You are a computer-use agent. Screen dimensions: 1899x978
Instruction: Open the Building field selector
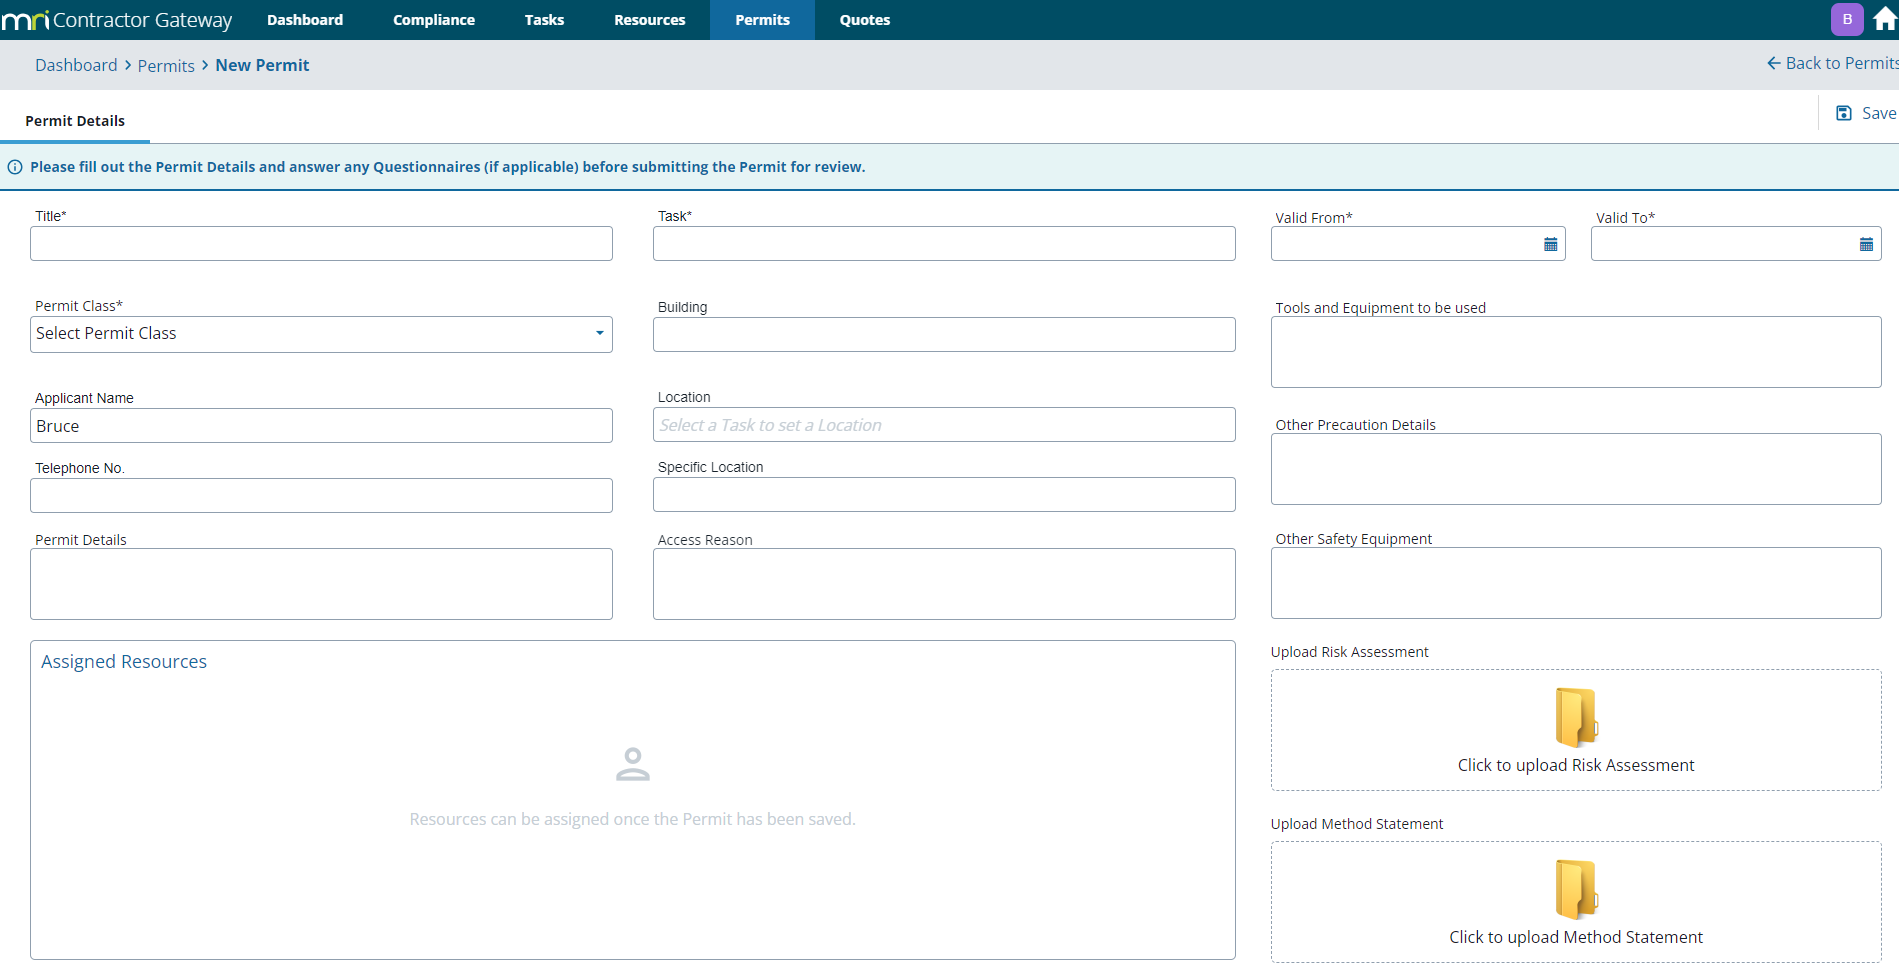[943, 335]
